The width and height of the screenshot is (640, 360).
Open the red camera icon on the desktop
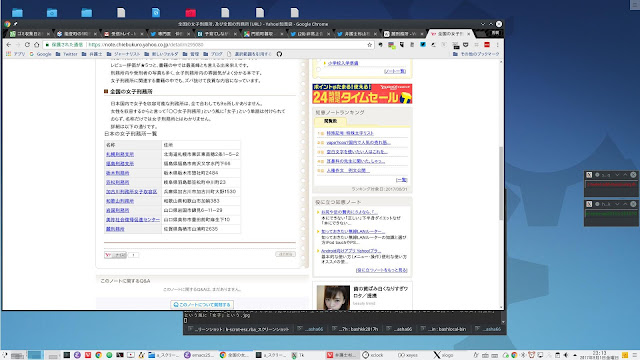191,13
